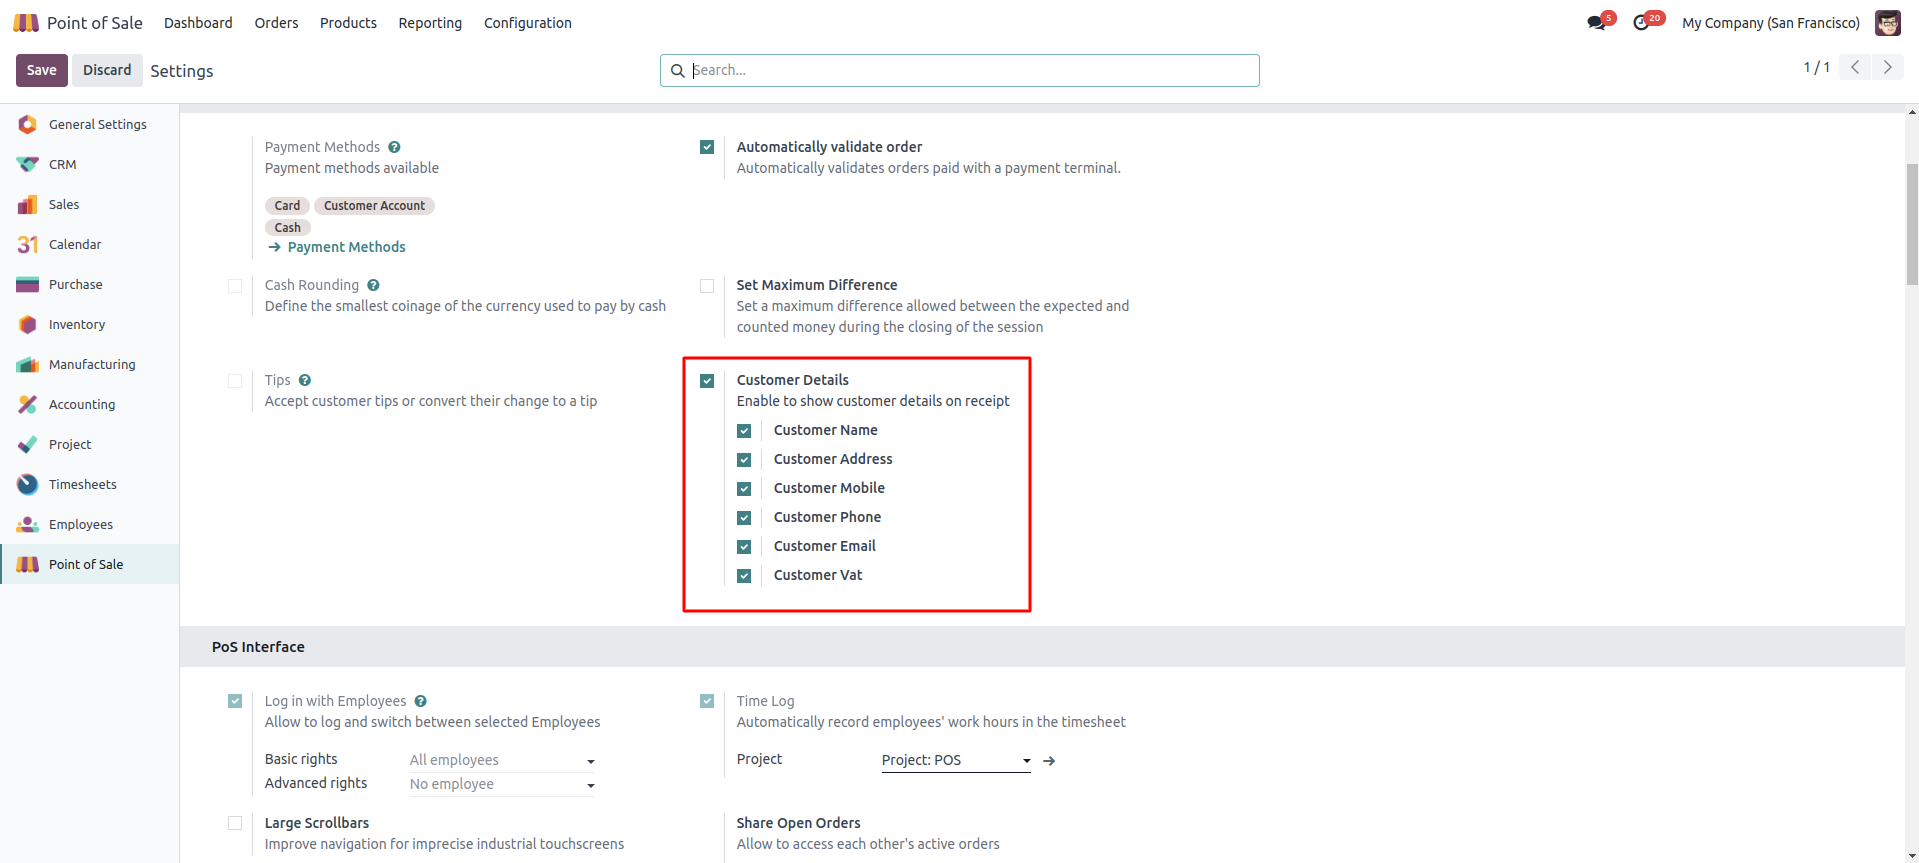Expand the Basic rights dropdown
The height and width of the screenshot is (863, 1919).
pyautogui.click(x=591, y=761)
